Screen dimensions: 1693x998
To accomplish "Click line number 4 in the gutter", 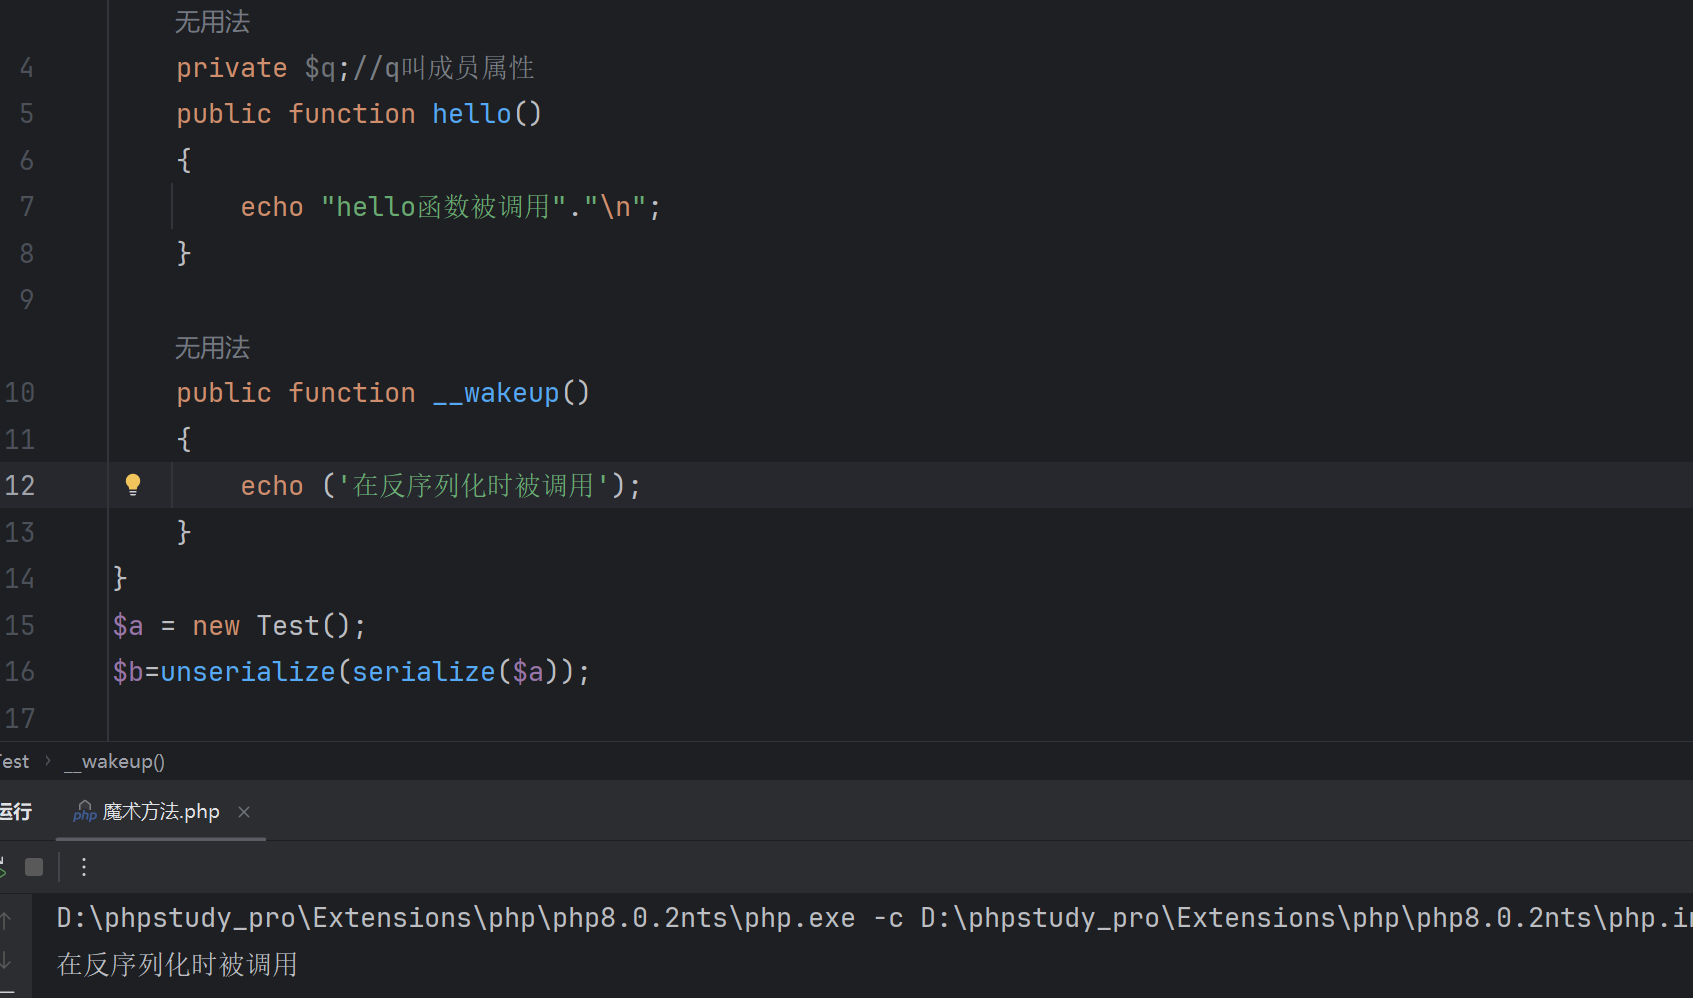I will pos(27,68).
